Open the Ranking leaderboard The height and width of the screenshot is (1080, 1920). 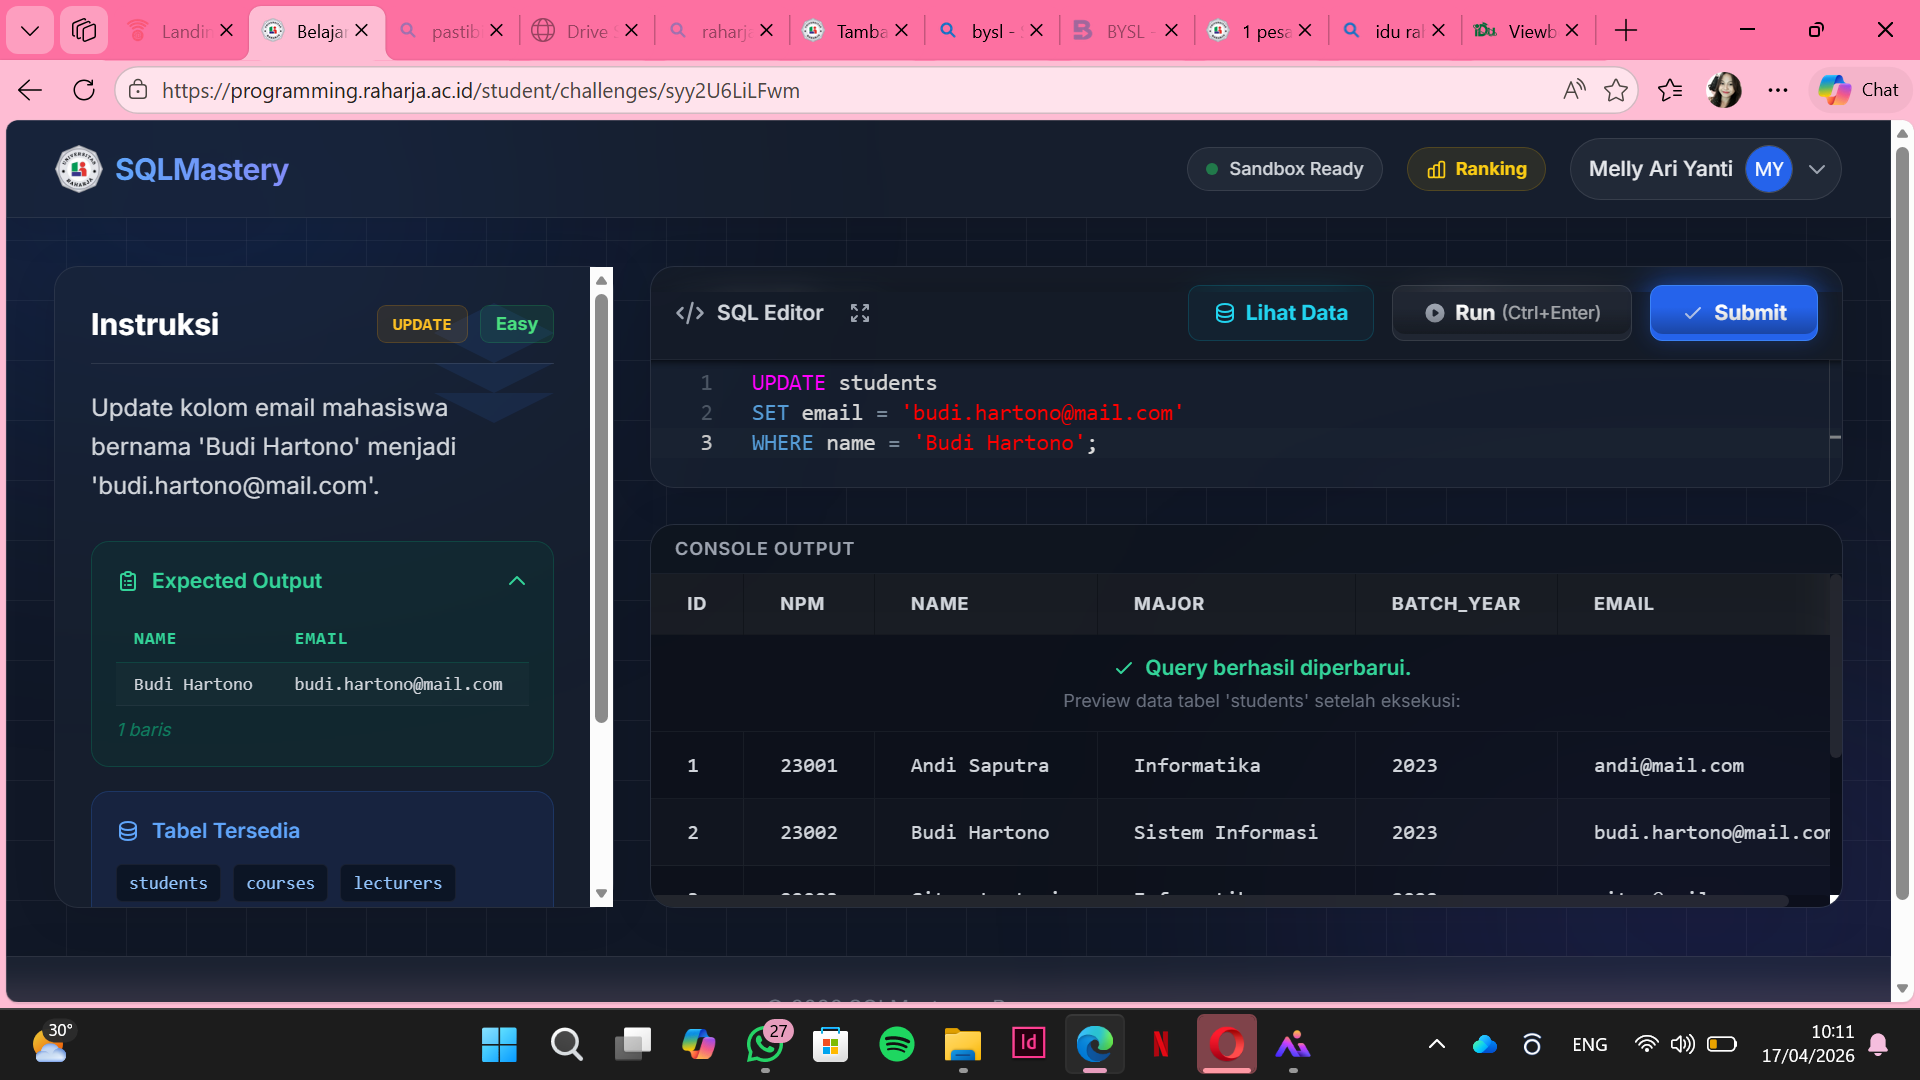point(1476,169)
